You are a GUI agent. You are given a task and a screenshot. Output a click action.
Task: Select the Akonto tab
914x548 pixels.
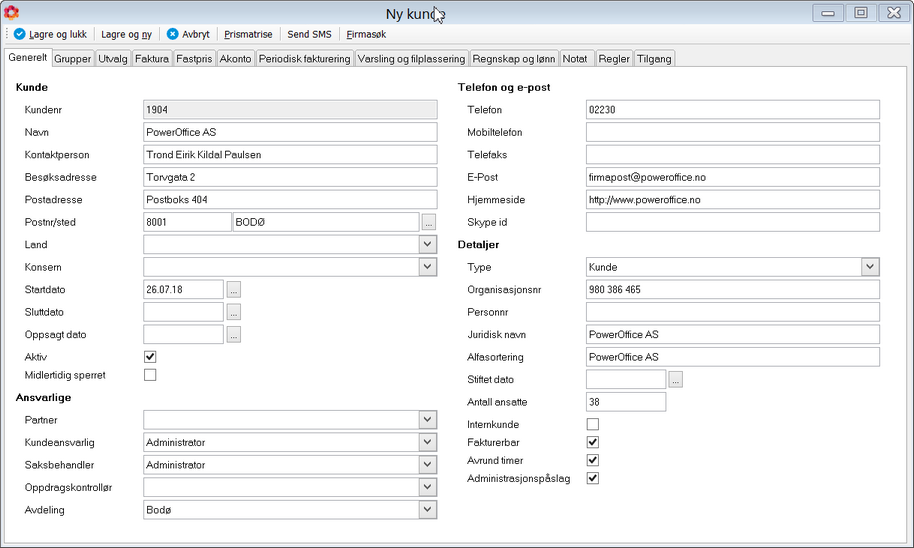[x=235, y=59]
